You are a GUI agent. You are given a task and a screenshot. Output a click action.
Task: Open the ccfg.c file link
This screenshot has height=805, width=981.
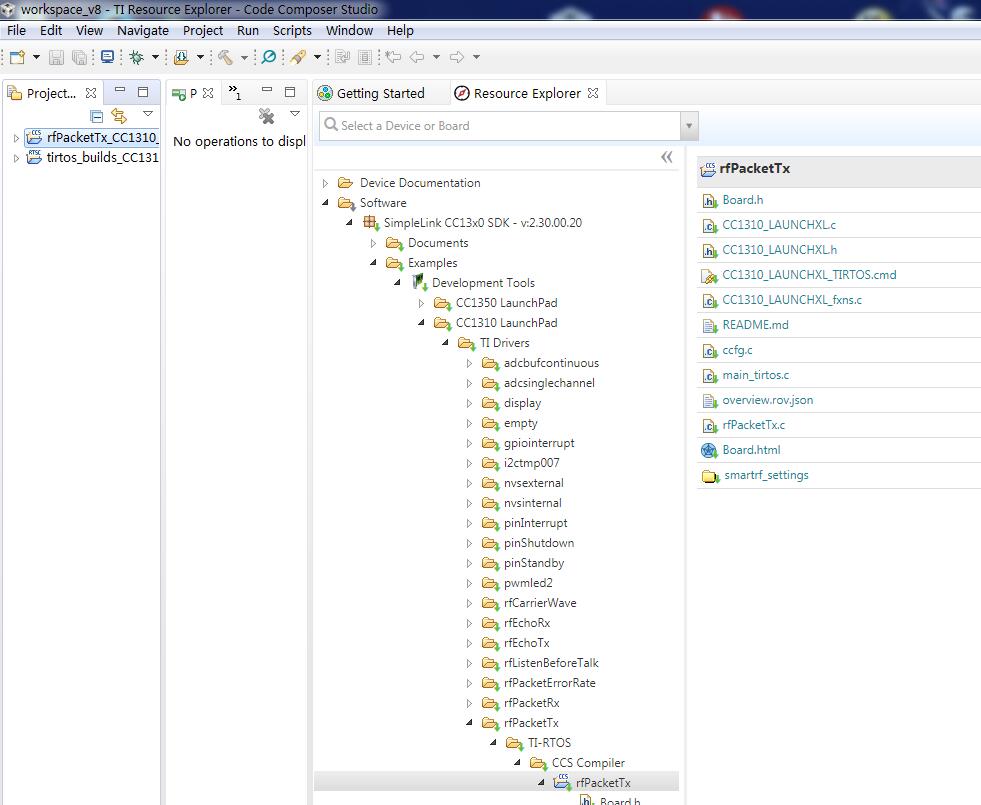pyautogui.click(x=737, y=350)
